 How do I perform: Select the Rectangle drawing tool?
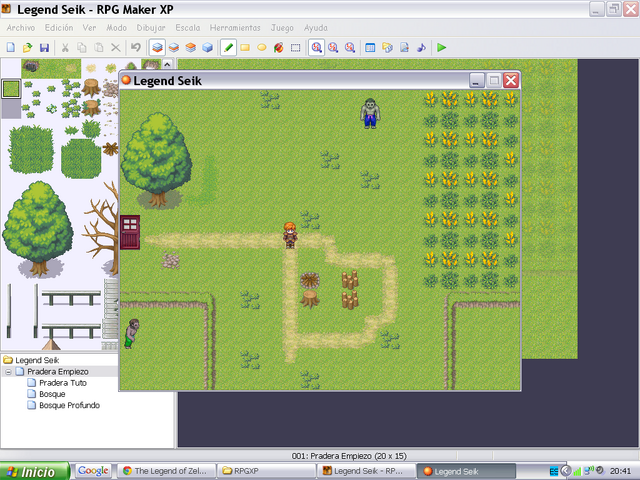pos(245,48)
